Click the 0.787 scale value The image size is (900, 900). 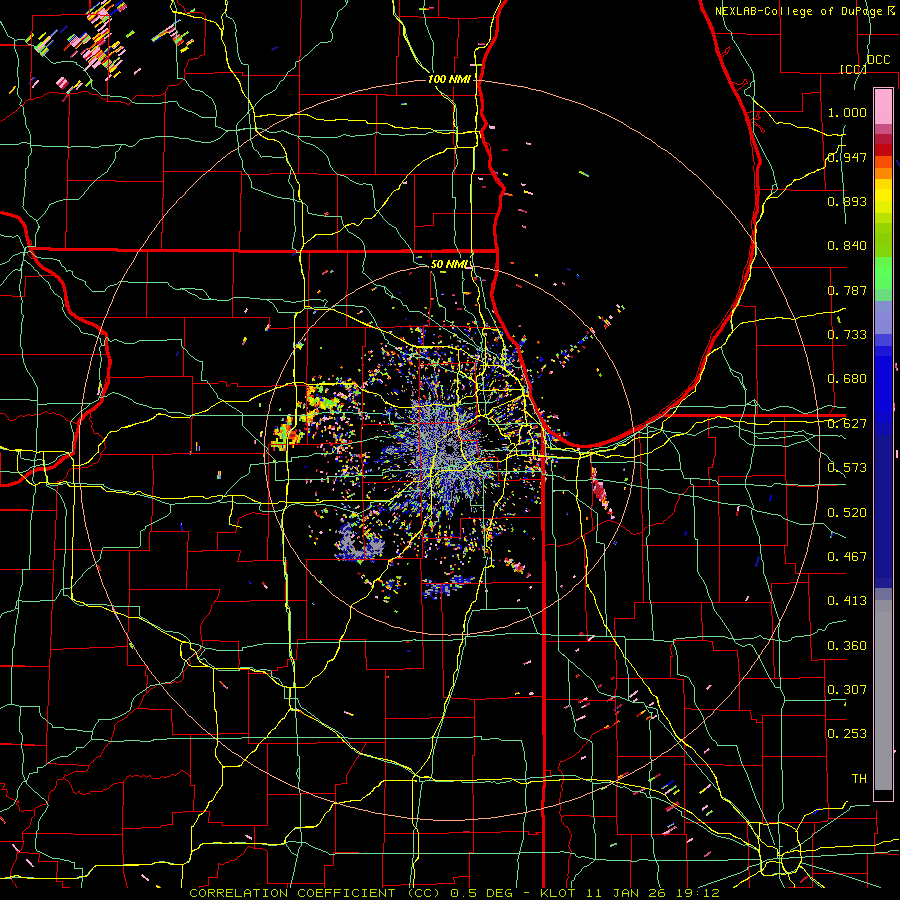pyautogui.click(x=847, y=290)
